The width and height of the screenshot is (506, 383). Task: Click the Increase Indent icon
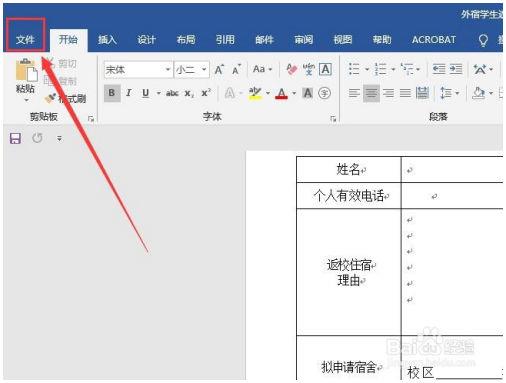[x=456, y=69]
